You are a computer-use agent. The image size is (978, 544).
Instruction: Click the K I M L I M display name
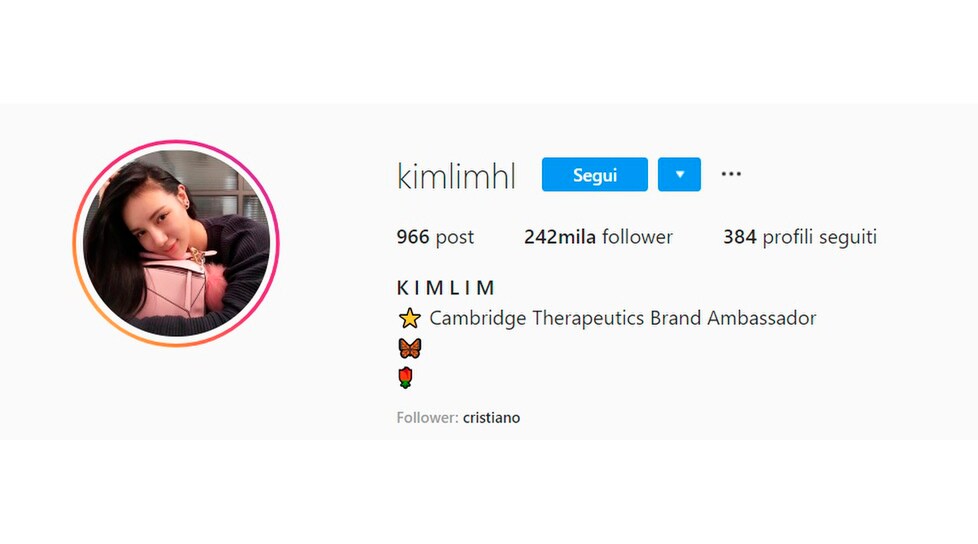[445, 288]
